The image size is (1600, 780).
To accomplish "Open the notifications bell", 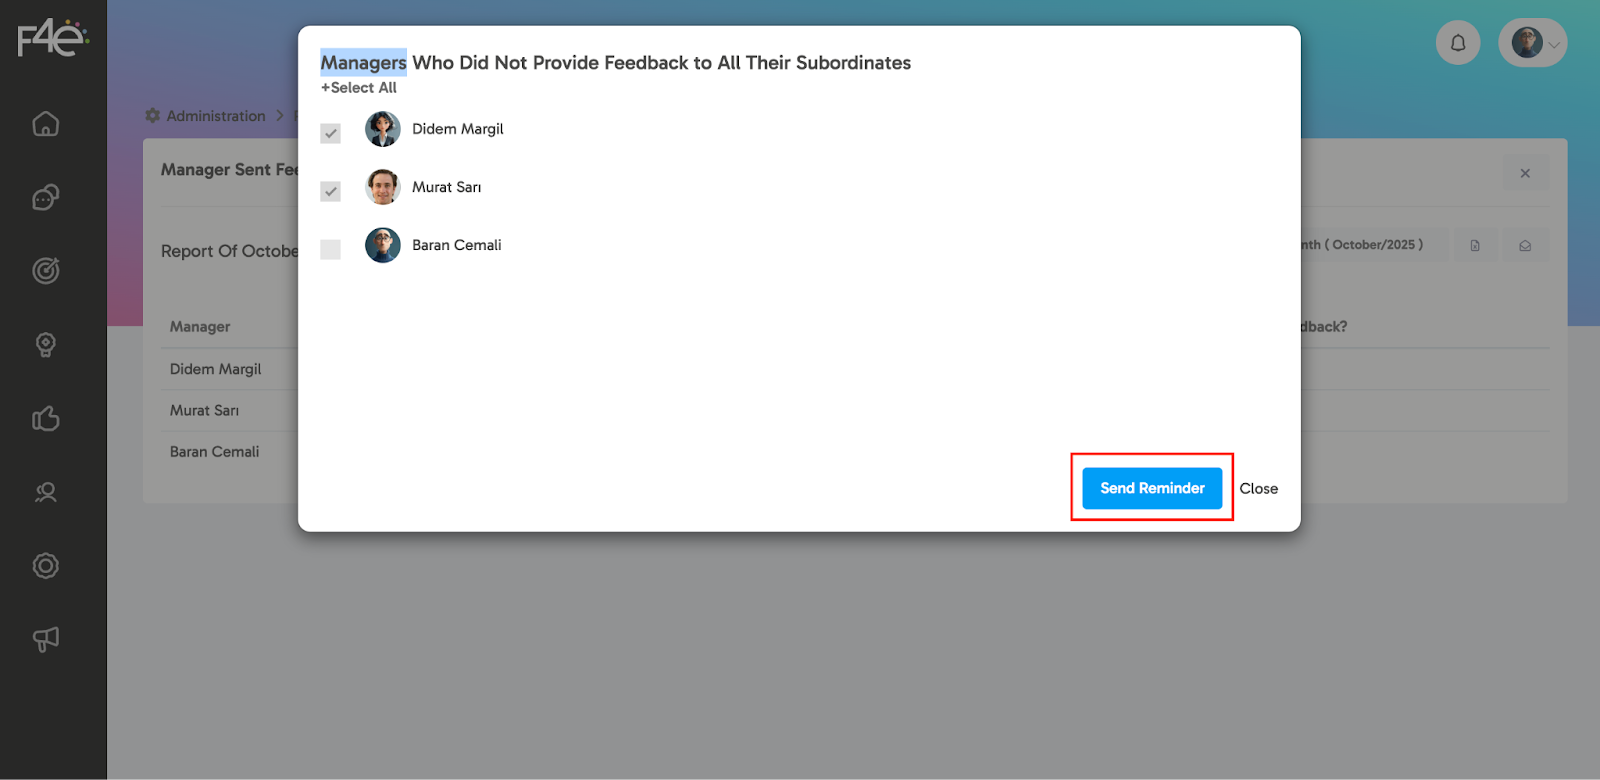I will (1458, 43).
